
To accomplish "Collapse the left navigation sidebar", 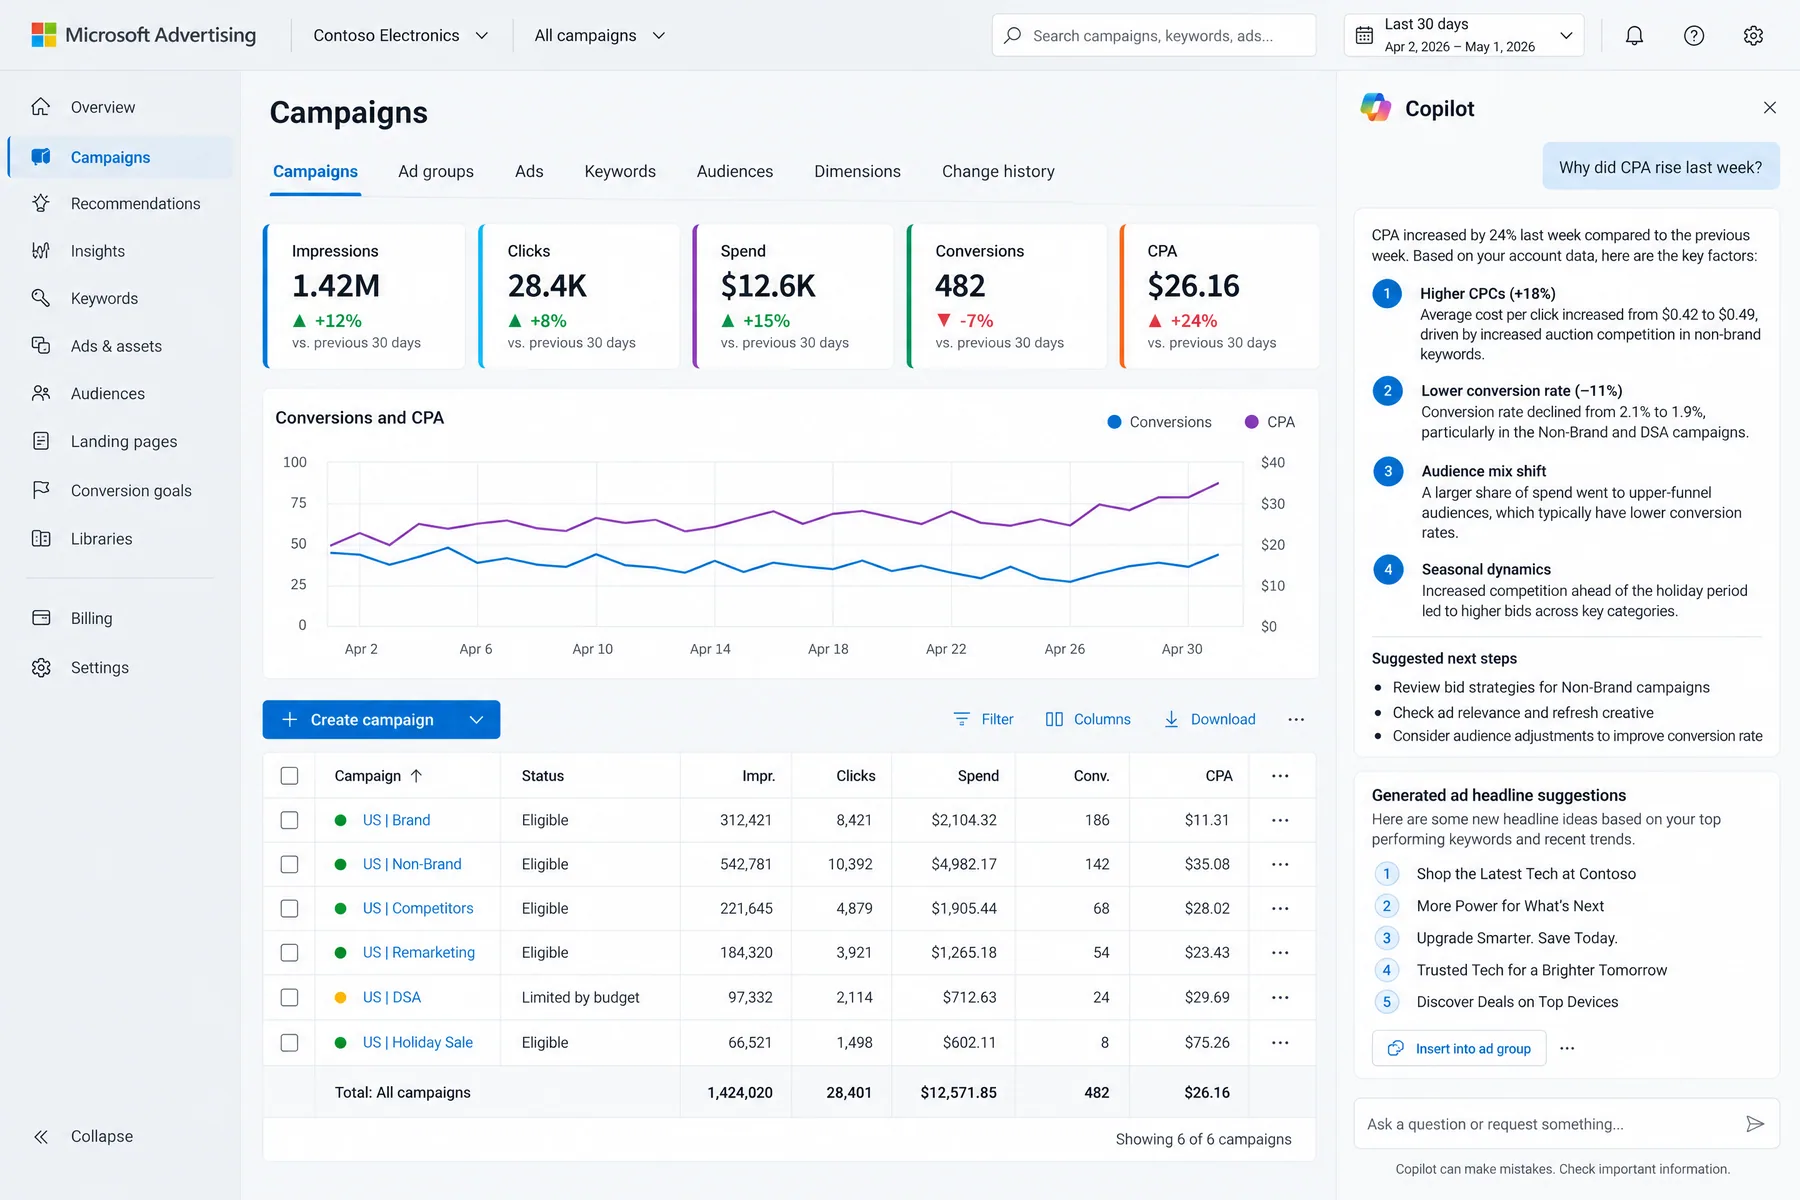I will (x=84, y=1136).
